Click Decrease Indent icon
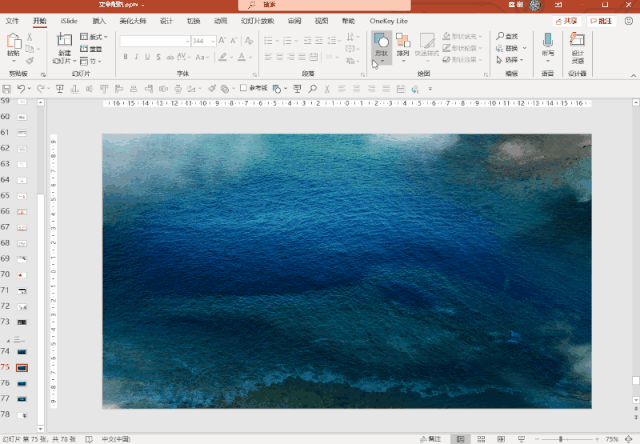 click(x=307, y=40)
